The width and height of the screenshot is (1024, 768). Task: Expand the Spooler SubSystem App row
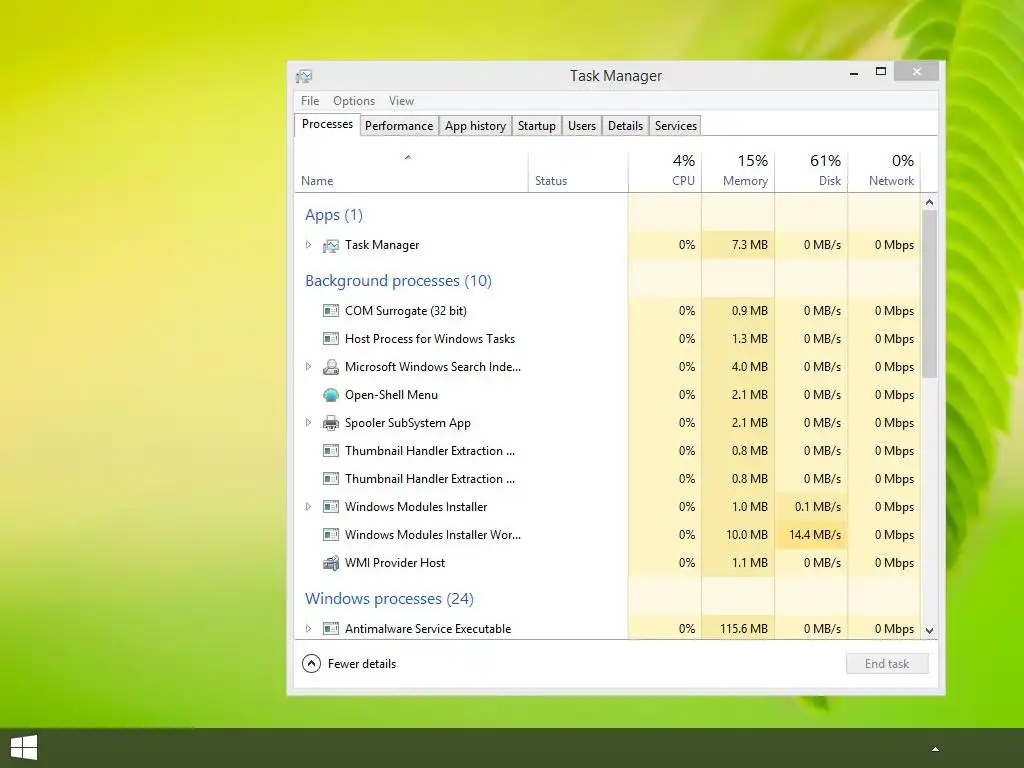(308, 423)
